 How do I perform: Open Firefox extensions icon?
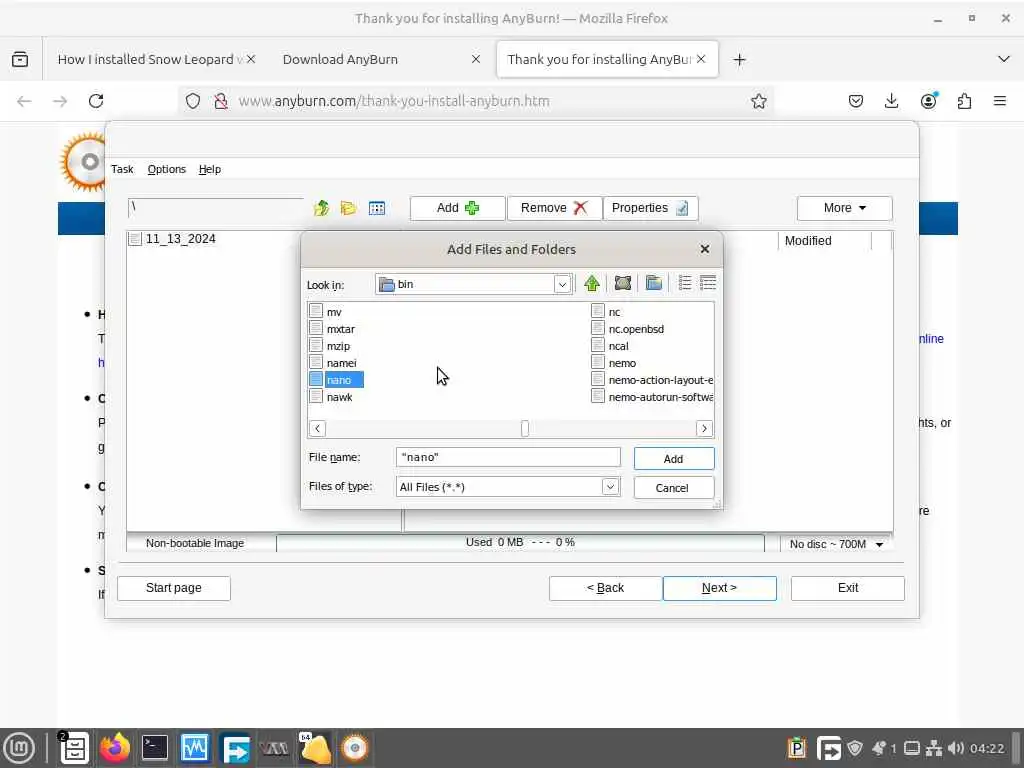click(964, 101)
